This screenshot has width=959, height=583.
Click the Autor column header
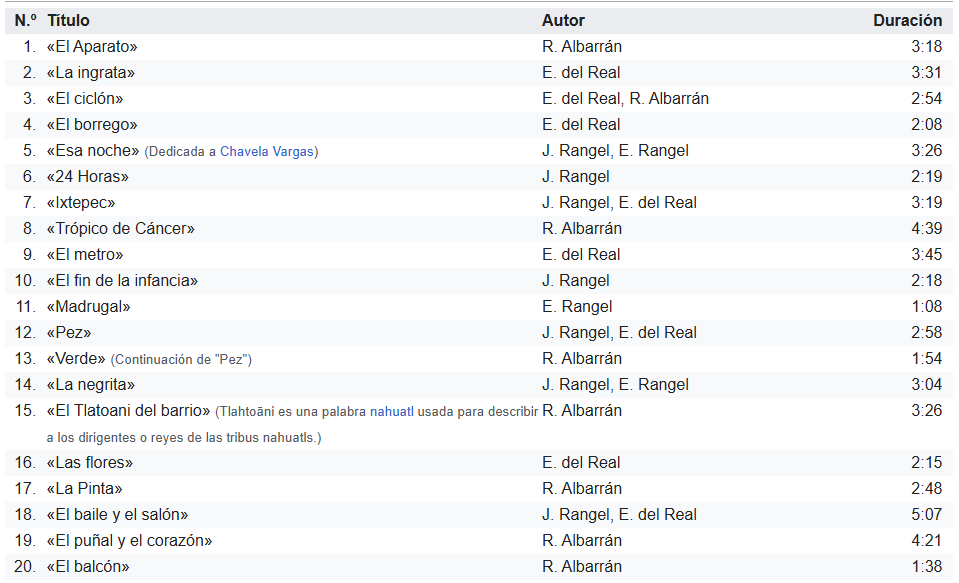click(x=563, y=21)
